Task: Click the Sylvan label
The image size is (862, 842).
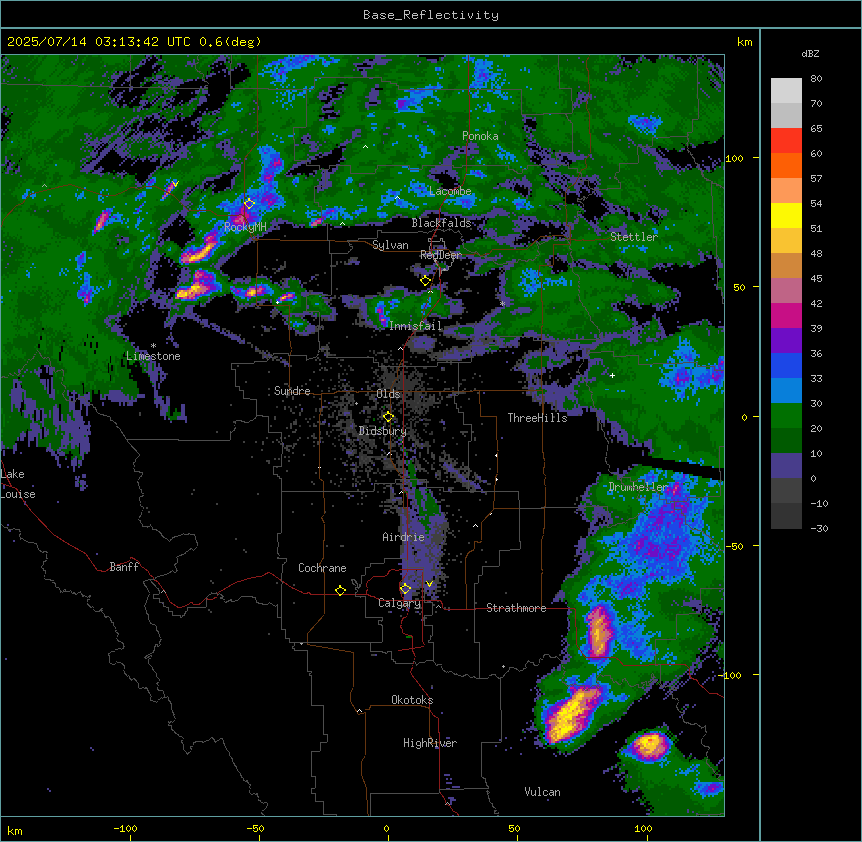Action: coord(390,245)
